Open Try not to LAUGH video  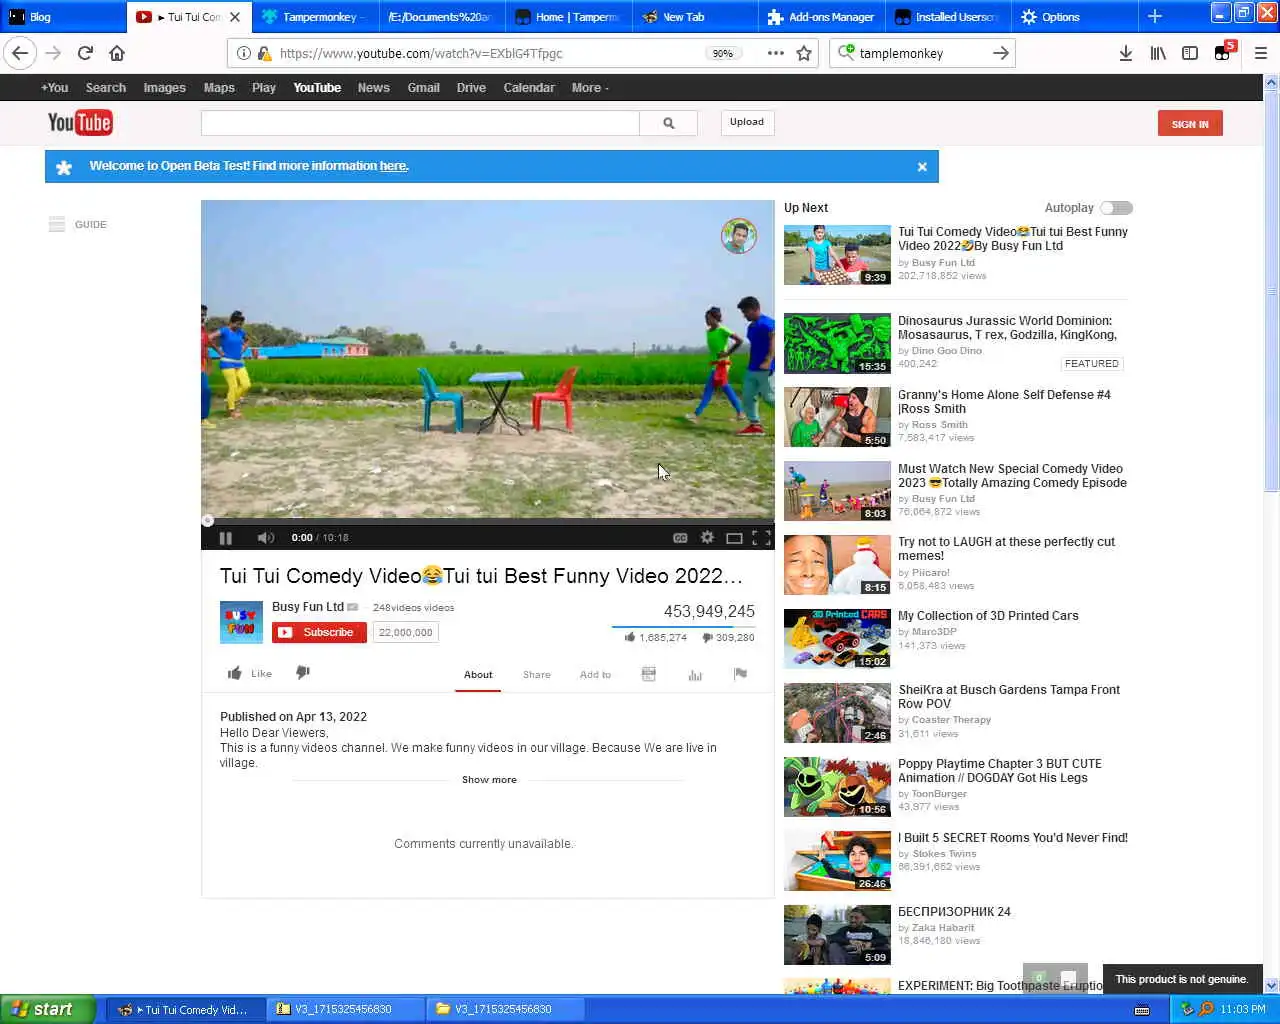pos(1006,549)
